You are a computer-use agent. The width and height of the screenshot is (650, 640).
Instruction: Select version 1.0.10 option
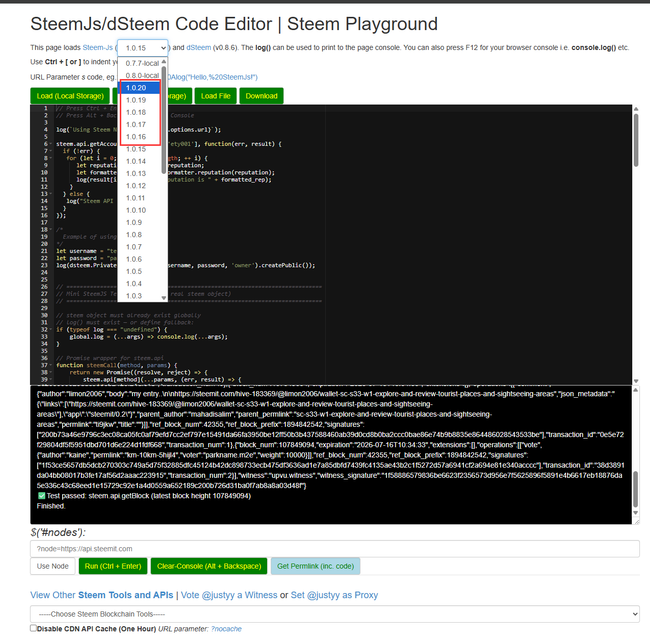pyautogui.click(x=139, y=210)
